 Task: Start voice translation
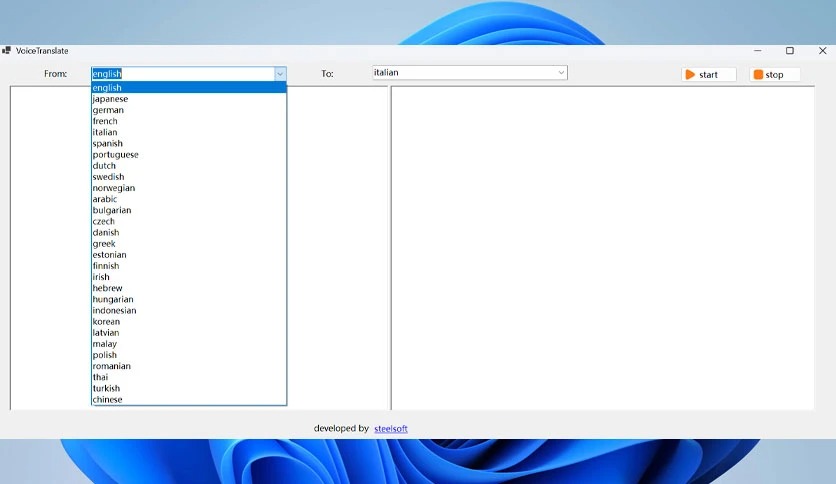tap(709, 75)
